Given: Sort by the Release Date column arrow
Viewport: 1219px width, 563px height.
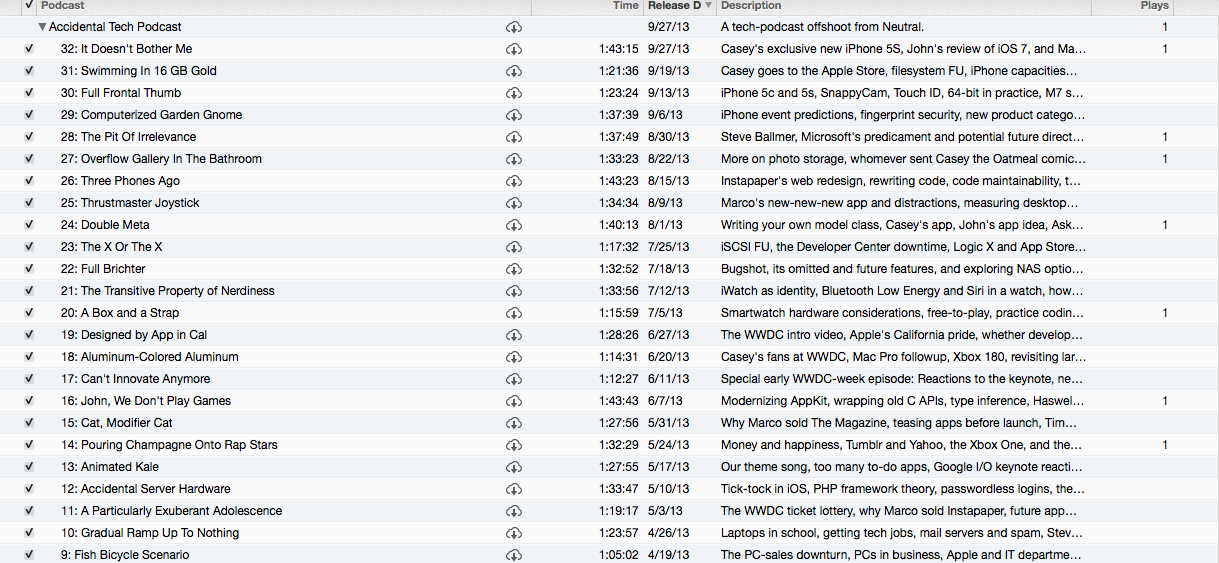Looking at the screenshot, I should [709, 6].
